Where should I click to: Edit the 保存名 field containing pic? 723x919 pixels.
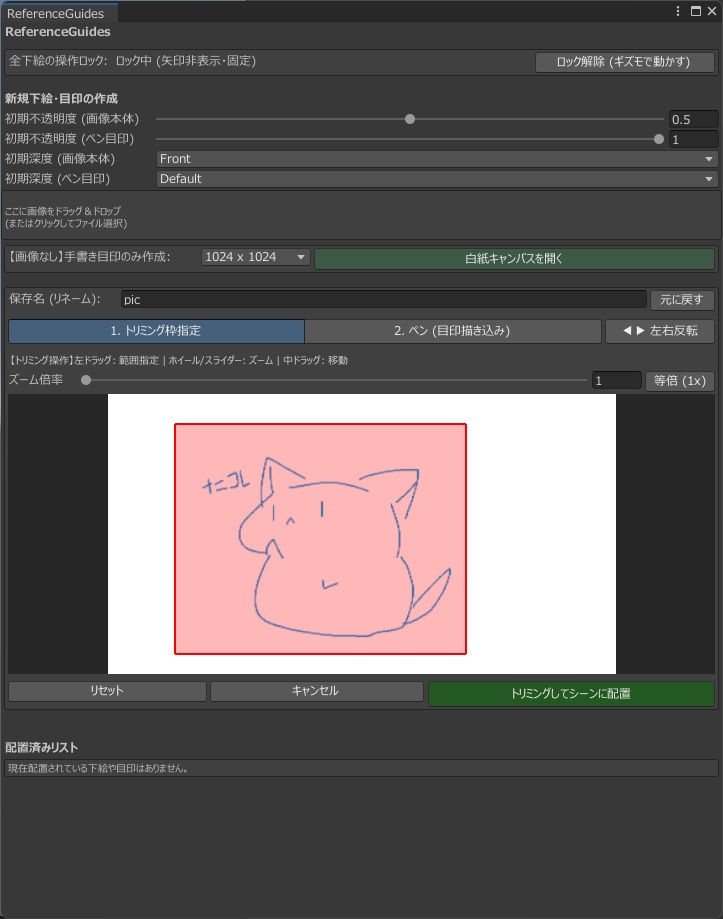click(384, 299)
